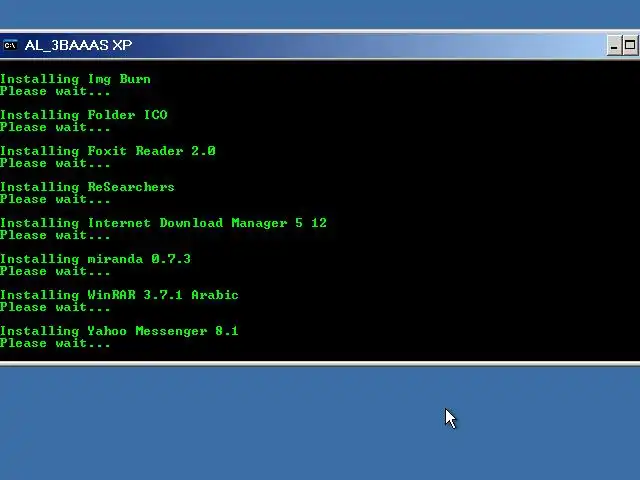Click Please wait under WinRAR line
The height and width of the screenshot is (480, 640).
click(55, 307)
